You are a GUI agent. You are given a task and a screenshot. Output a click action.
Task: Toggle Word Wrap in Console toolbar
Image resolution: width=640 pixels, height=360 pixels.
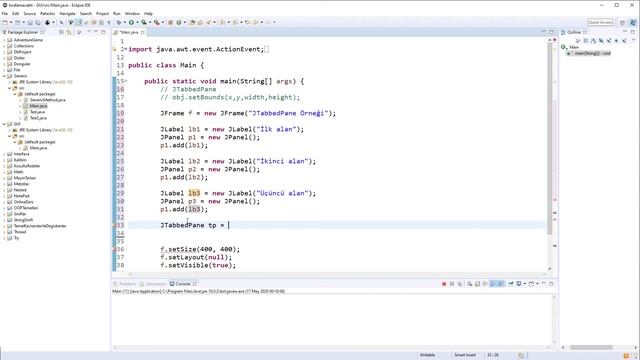click(485, 284)
